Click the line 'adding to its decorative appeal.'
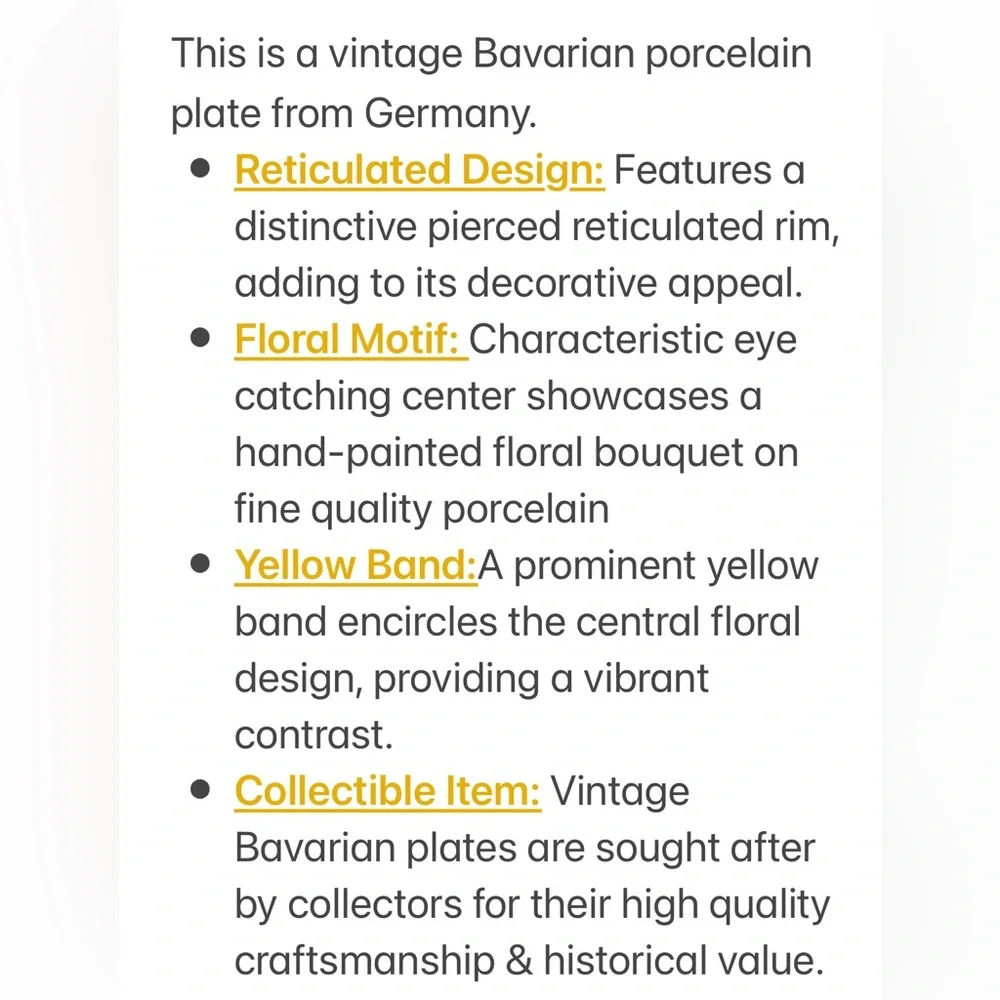 pos(518,284)
